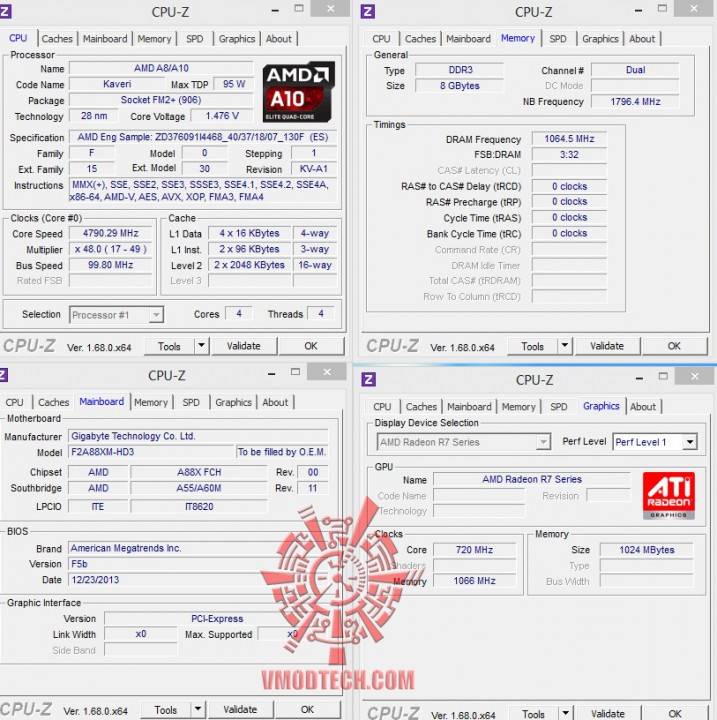The height and width of the screenshot is (720, 717).
Task: Click the FSB:DRAM value 3:32
Action: click(570, 154)
